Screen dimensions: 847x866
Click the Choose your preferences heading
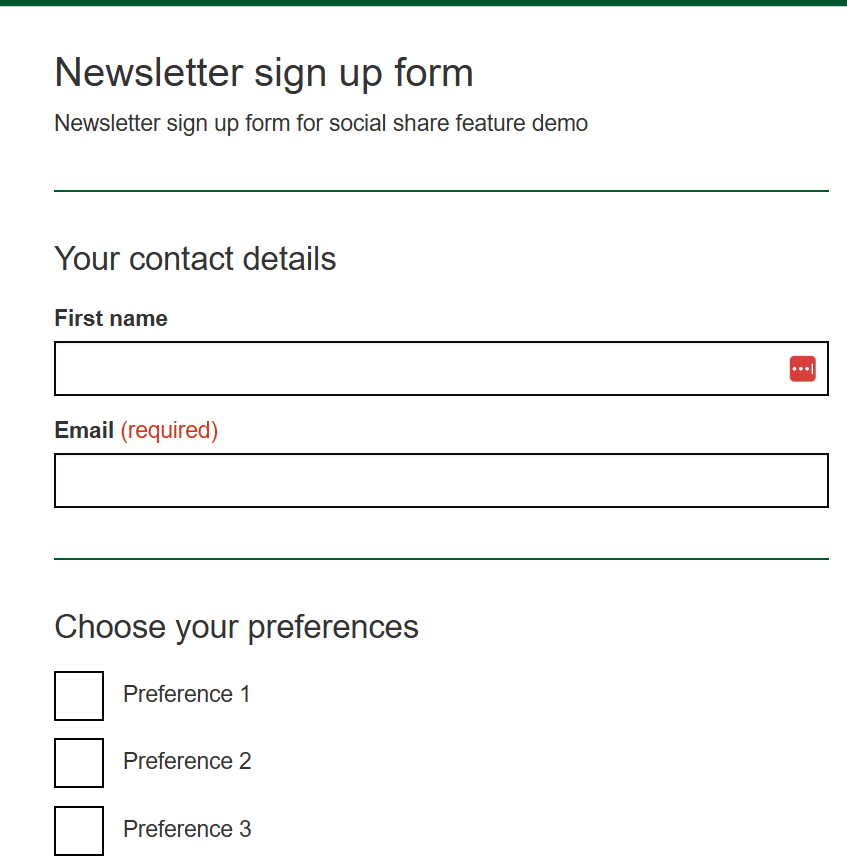point(236,627)
